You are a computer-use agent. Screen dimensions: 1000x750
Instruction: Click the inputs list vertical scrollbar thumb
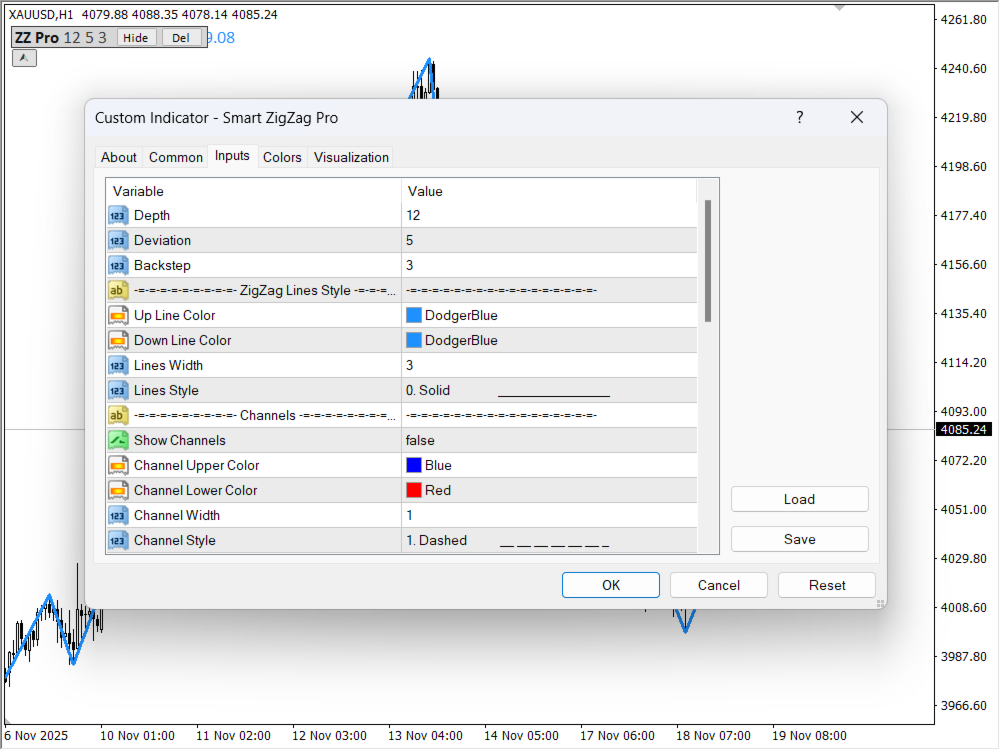708,261
